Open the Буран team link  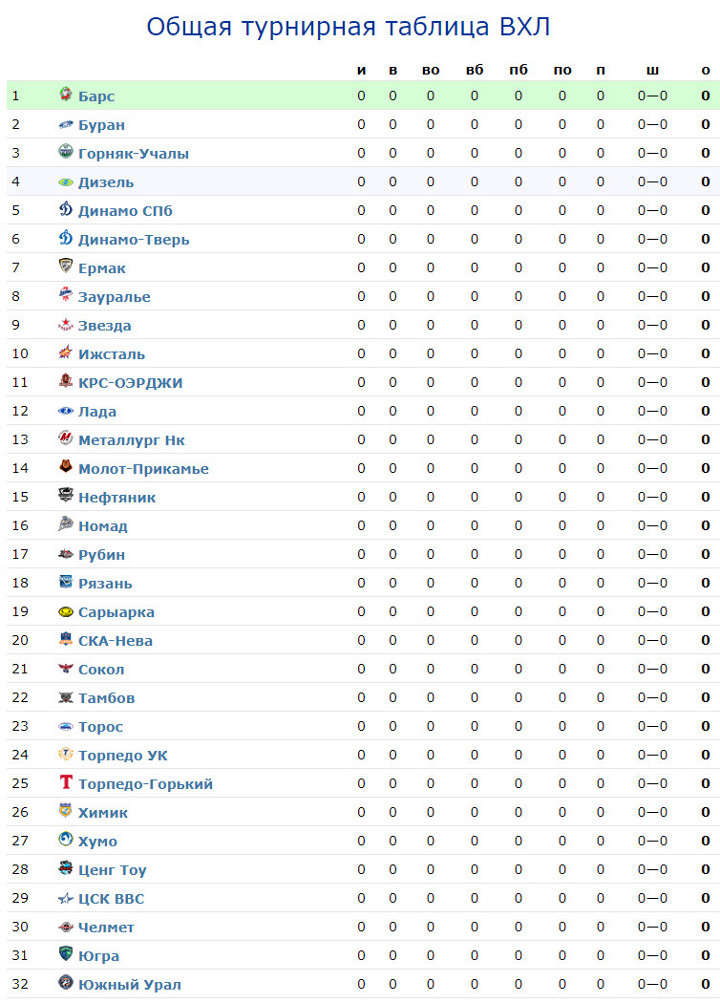(101, 125)
